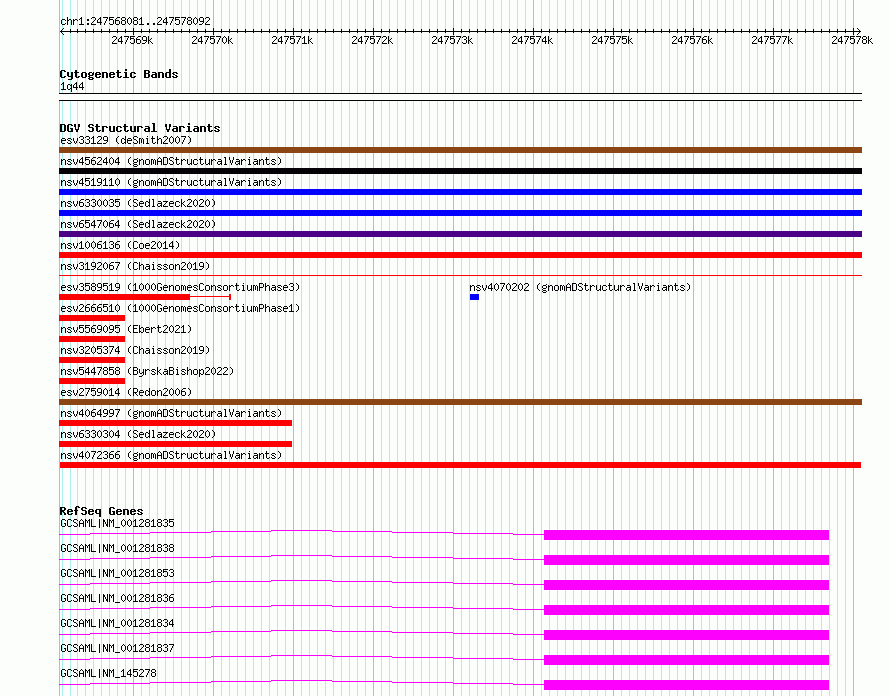This screenshot has width=890, height=696.
Task: Open GCSAML|NM_001281853 transcript label
Action: [x=117, y=573]
